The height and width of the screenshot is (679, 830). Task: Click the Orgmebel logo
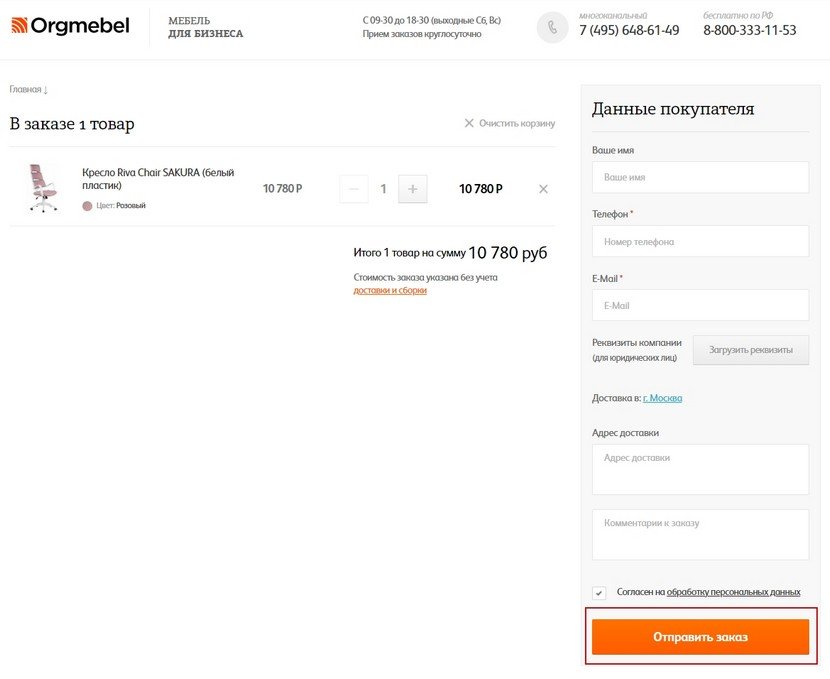70,25
